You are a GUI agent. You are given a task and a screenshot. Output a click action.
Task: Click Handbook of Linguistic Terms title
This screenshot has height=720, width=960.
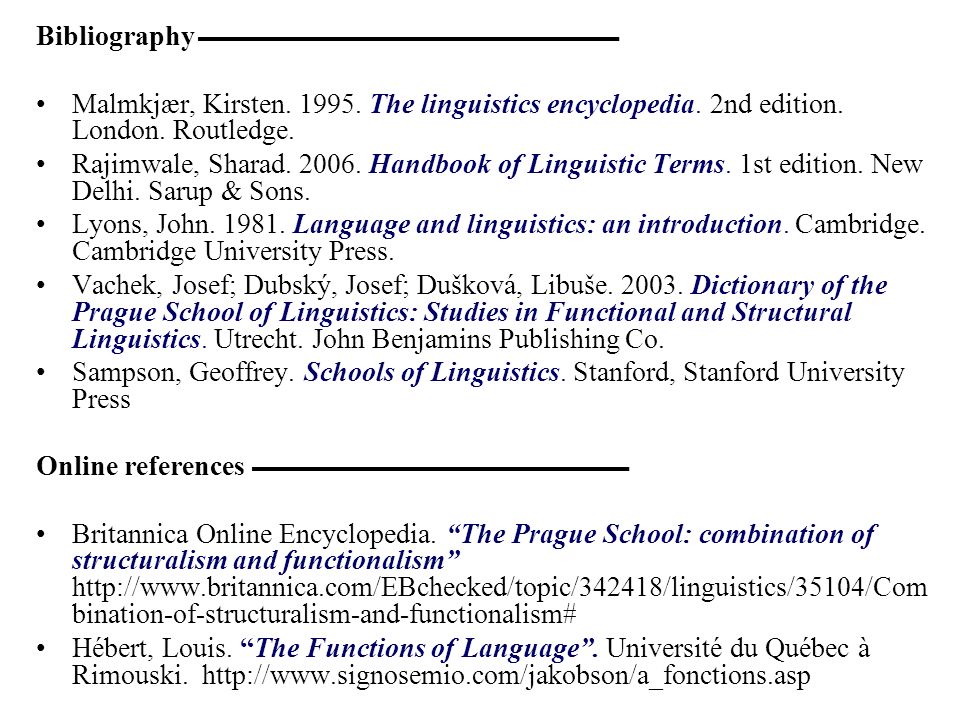[x=547, y=165]
